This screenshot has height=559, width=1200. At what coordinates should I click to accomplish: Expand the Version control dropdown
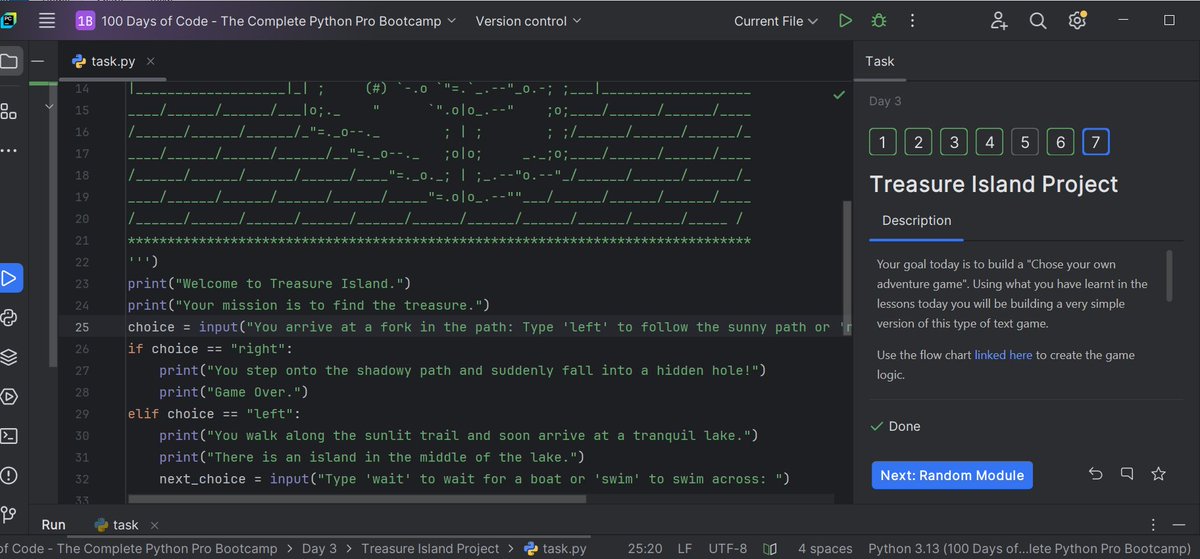[530, 21]
